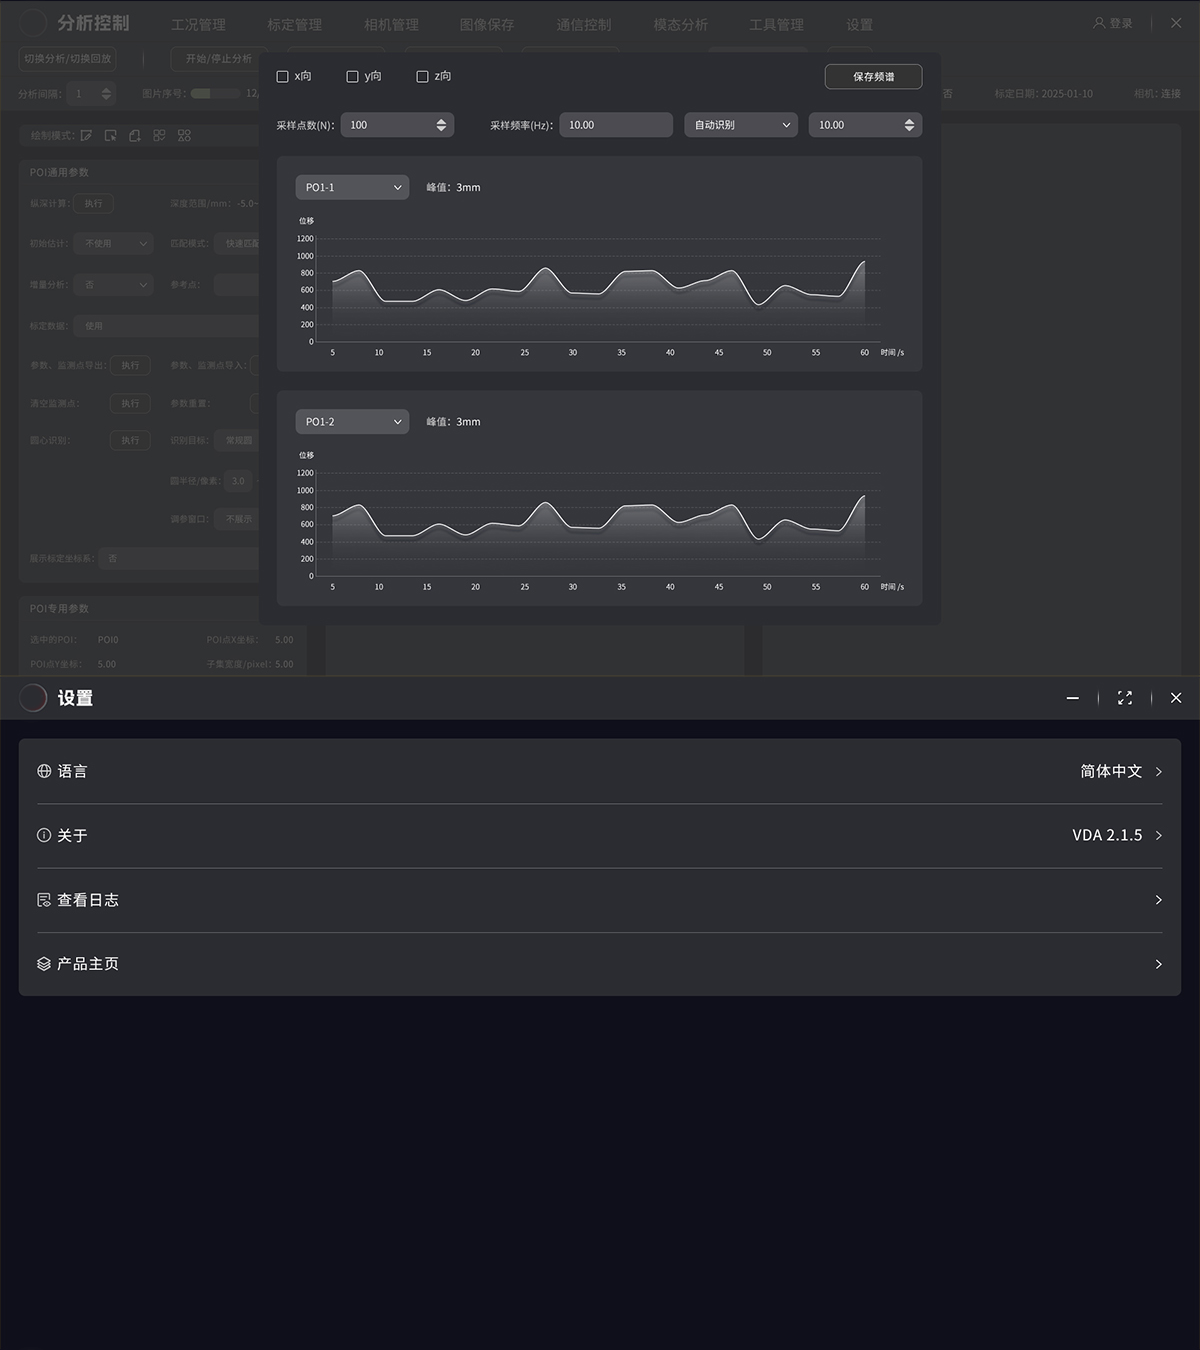Close the 分析控制 main window
The width and height of the screenshot is (1200, 1350).
tap(1176, 23)
